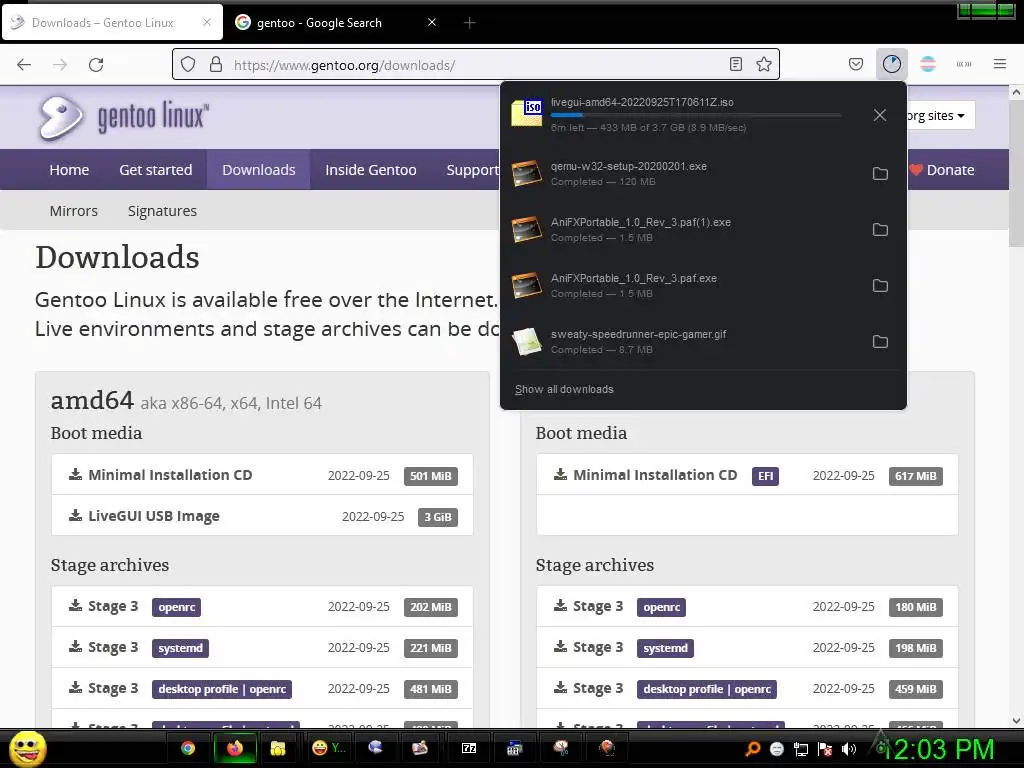Click the Donate heart link

942,170
